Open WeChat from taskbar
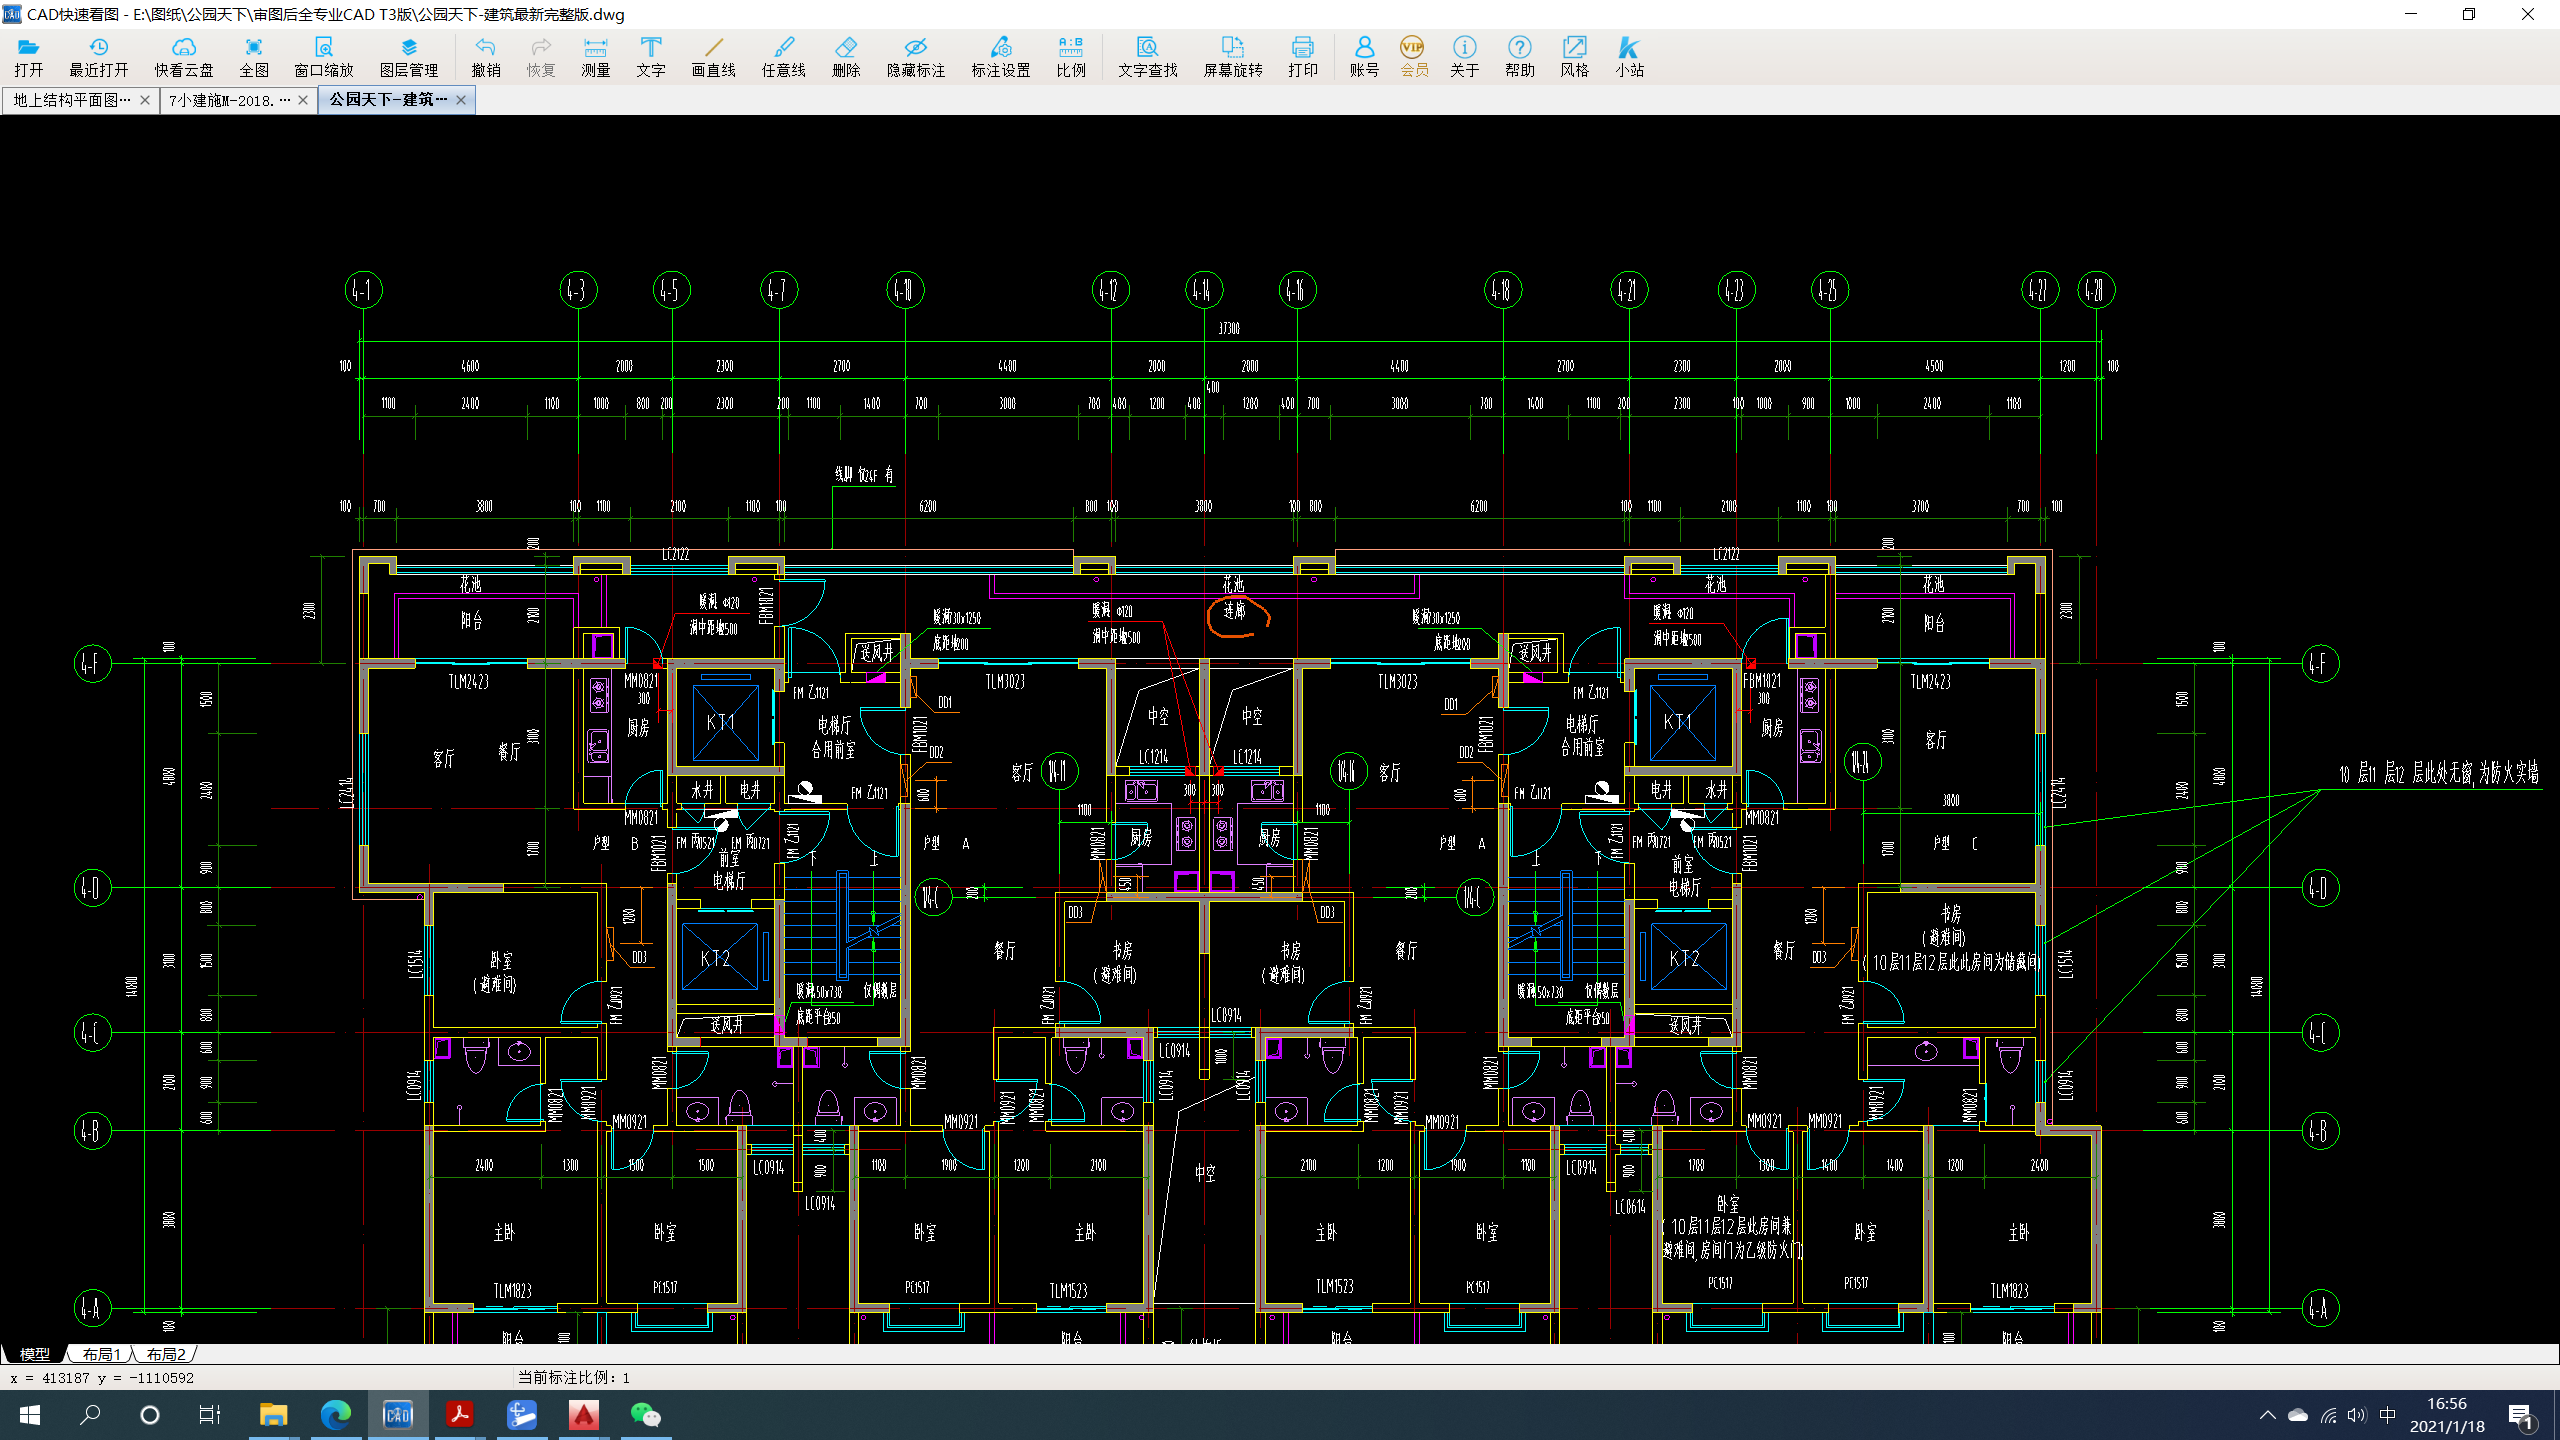The width and height of the screenshot is (2560, 1440). coord(645,1415)
